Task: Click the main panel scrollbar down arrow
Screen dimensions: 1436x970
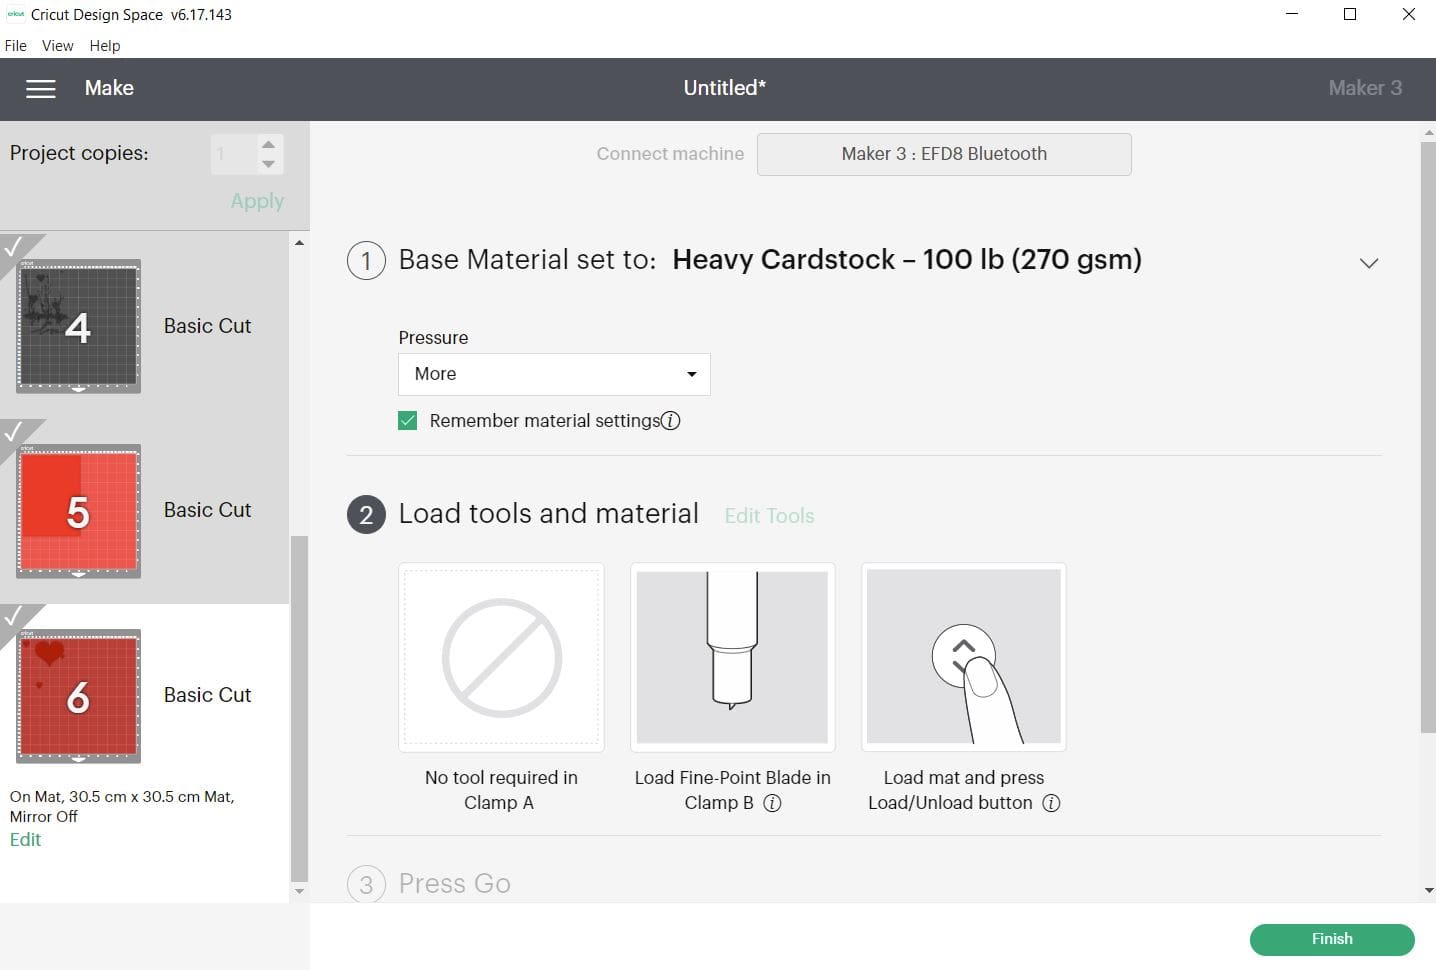Action: pos(1428,890)
